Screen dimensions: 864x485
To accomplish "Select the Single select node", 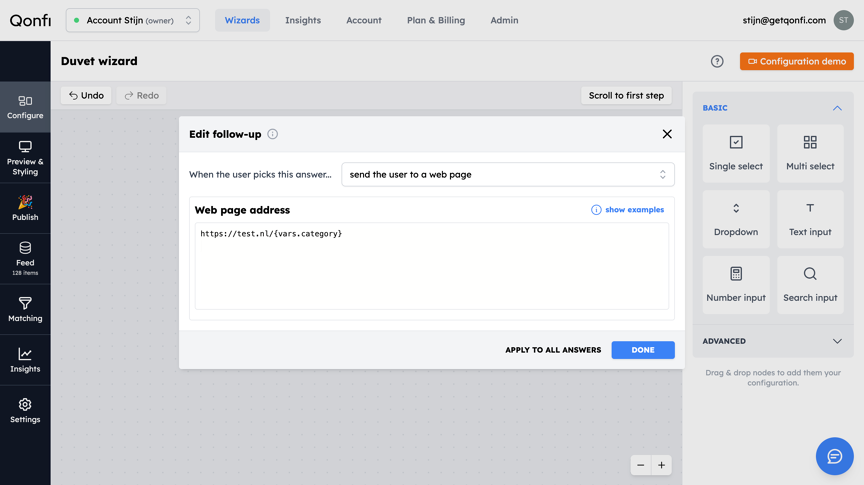I will pyautogui.click(x=736, y=153).
